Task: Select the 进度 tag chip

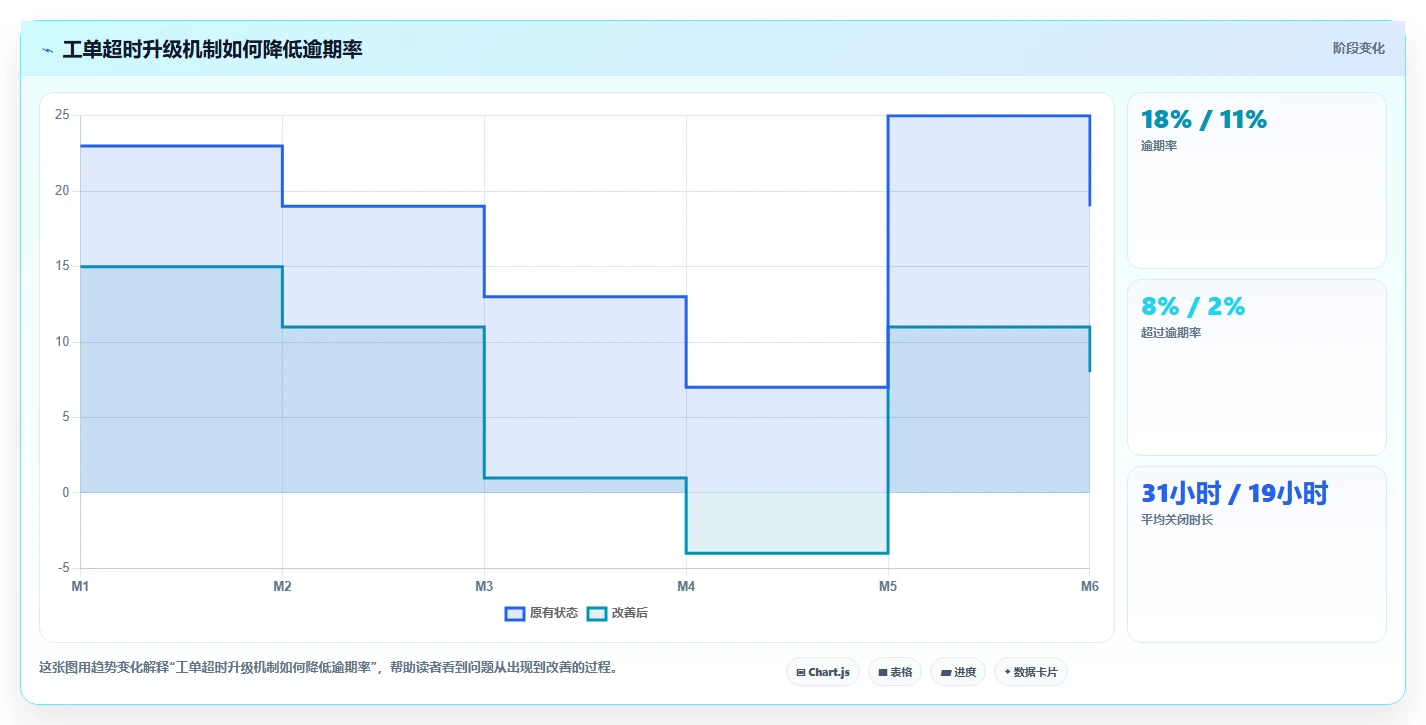Action: point(958,672)
